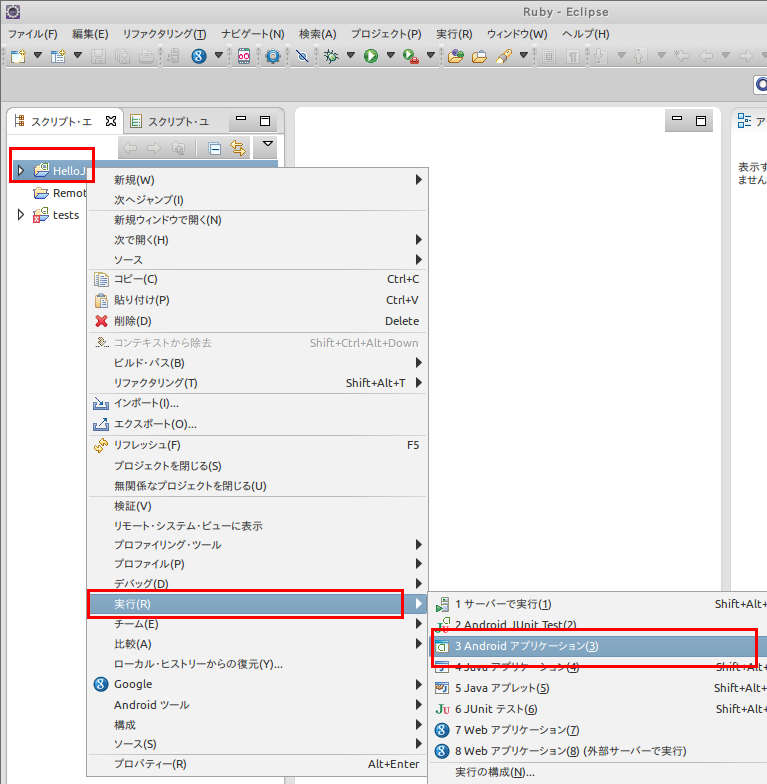The image size is (767, 784).
Task: Close the スクリプト・エ tab with X
Action: 111,121
